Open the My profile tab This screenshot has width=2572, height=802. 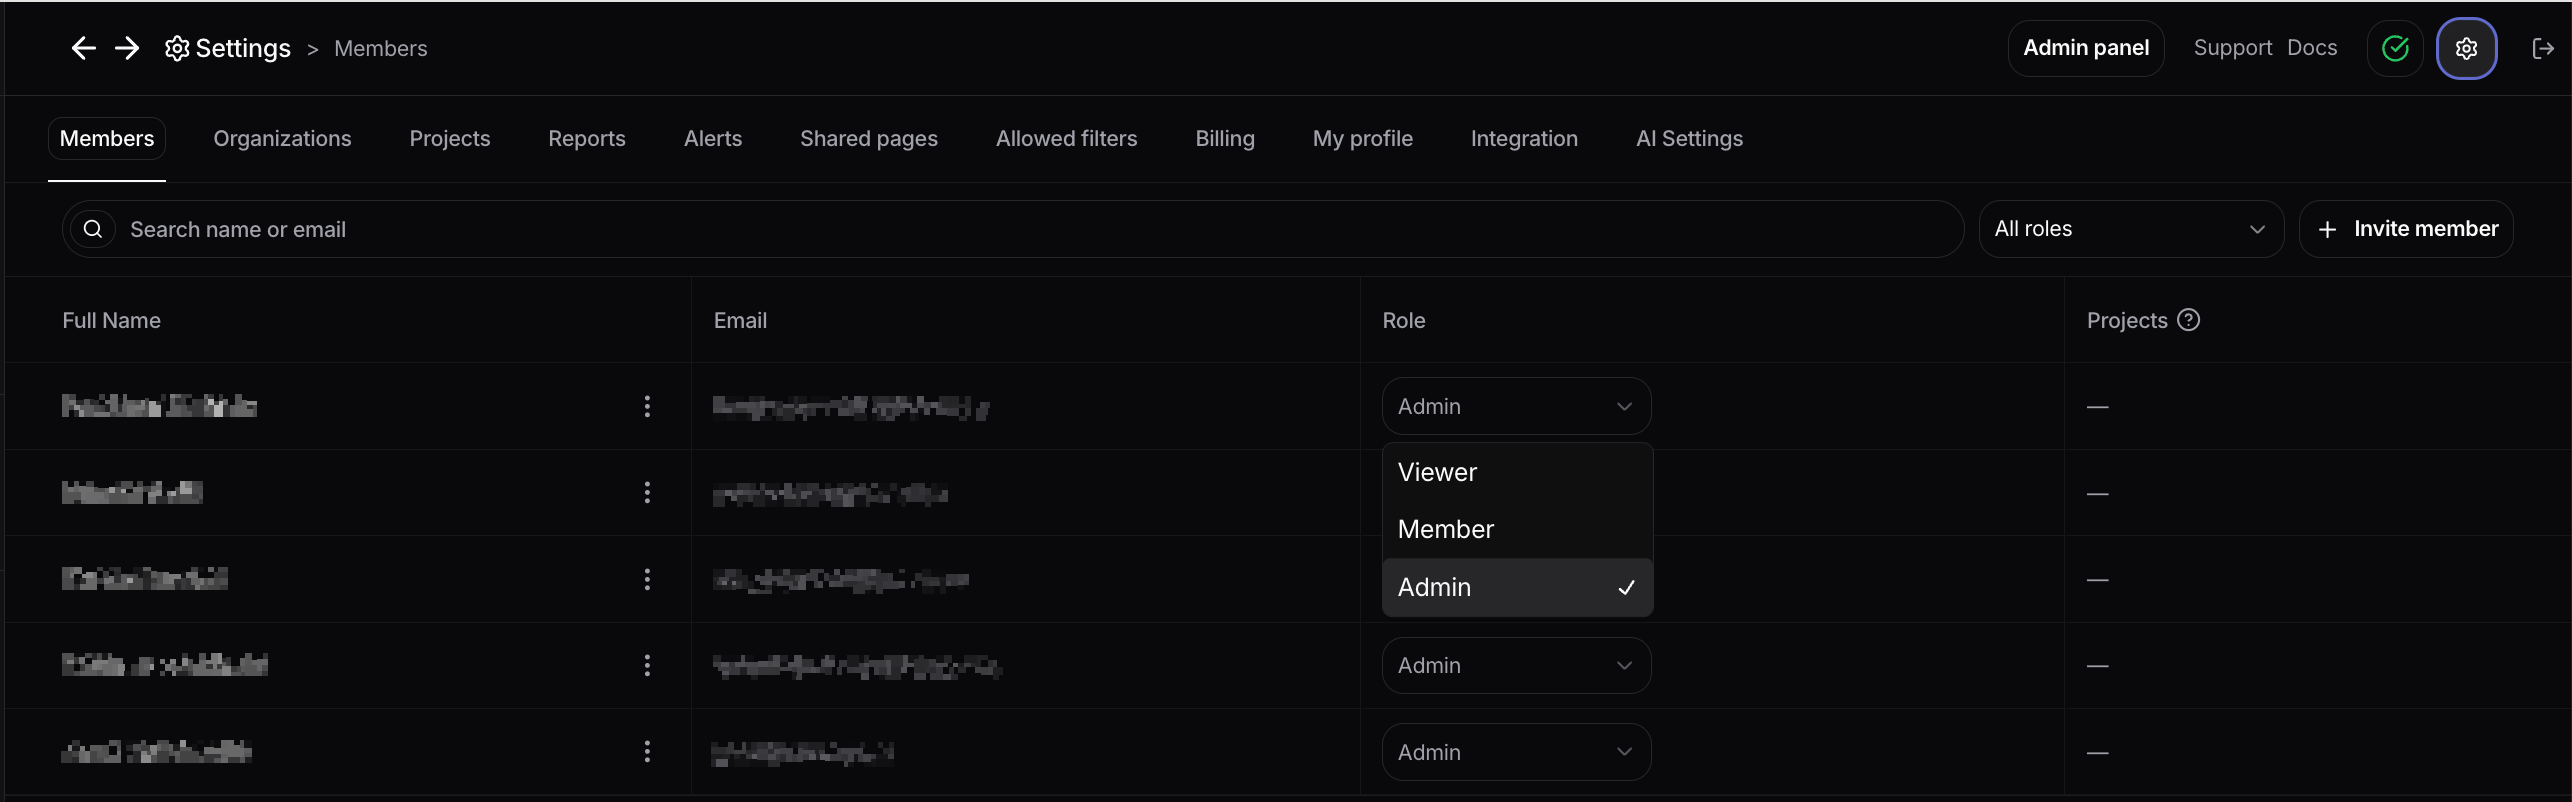pos(1363,138)
